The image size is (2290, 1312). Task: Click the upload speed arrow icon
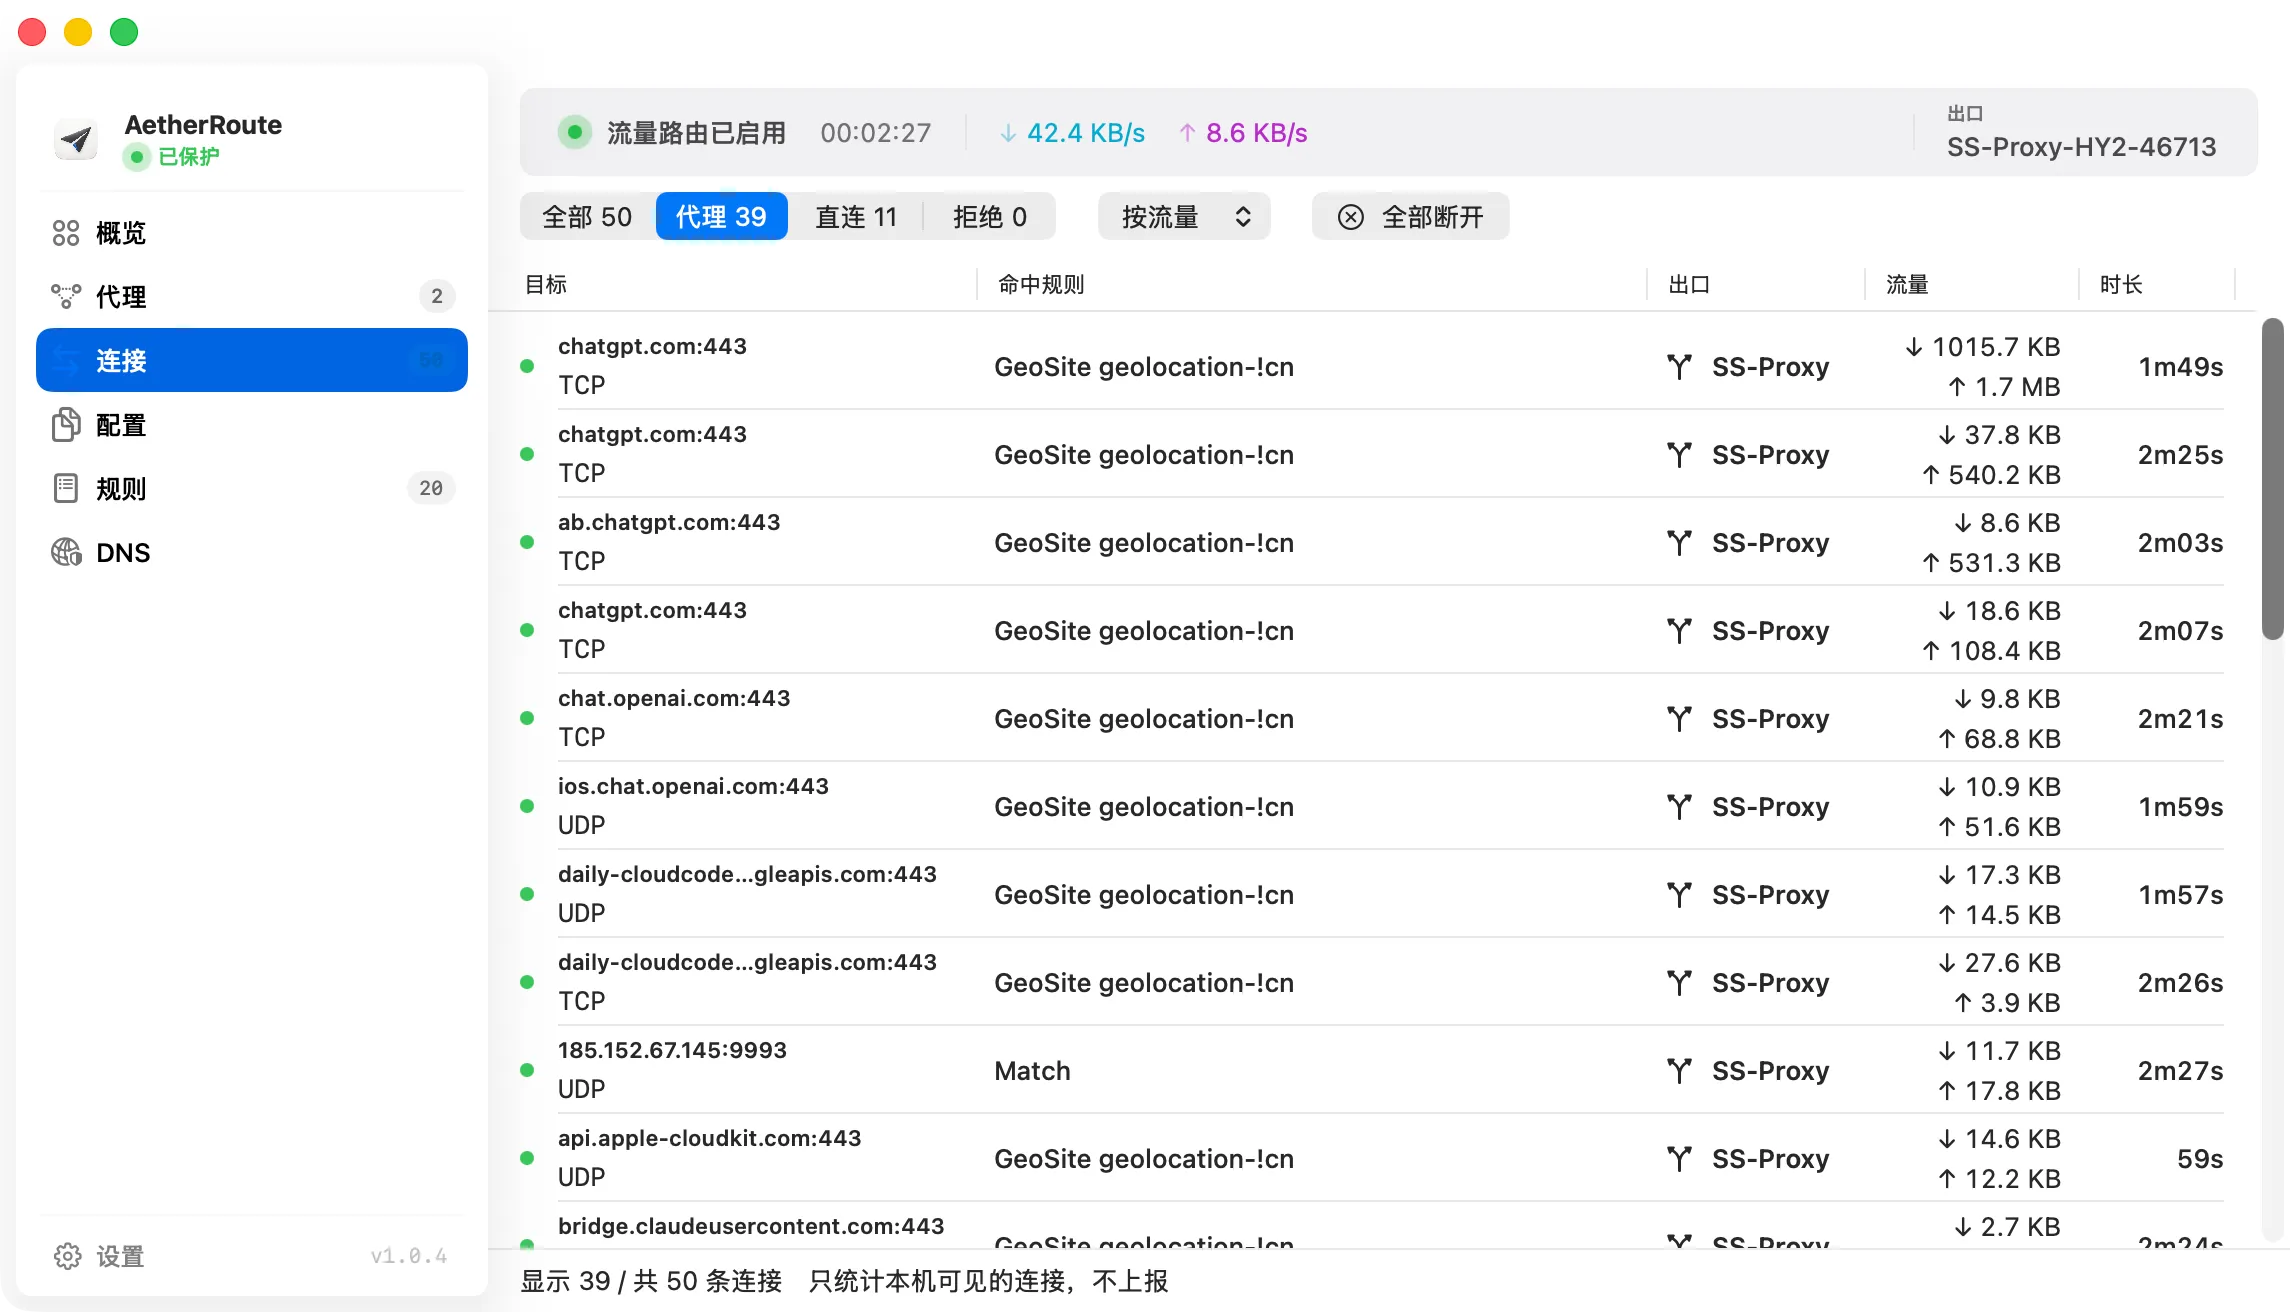pos(1187,133)
